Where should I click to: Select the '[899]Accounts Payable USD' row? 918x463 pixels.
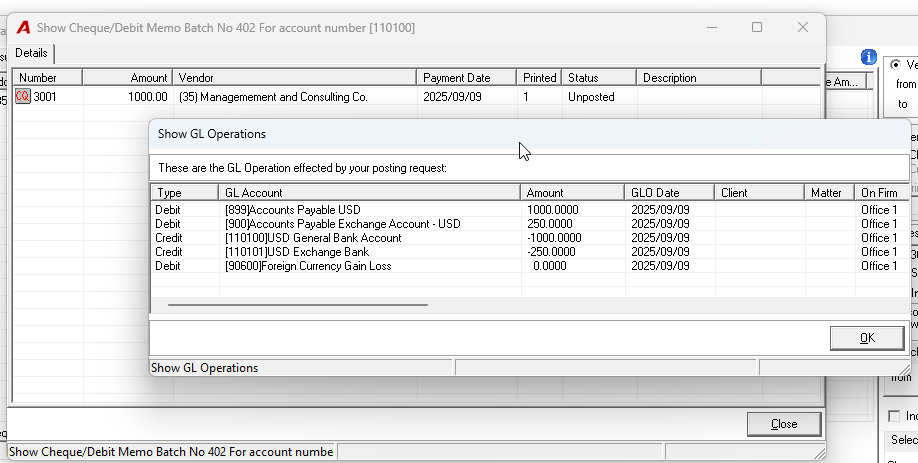pyautogui.click(x=530, y=210)
